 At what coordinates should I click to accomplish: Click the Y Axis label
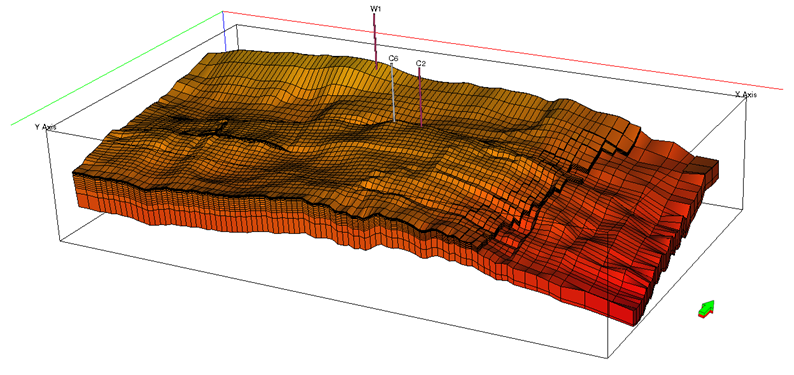[x=45, y=127]
